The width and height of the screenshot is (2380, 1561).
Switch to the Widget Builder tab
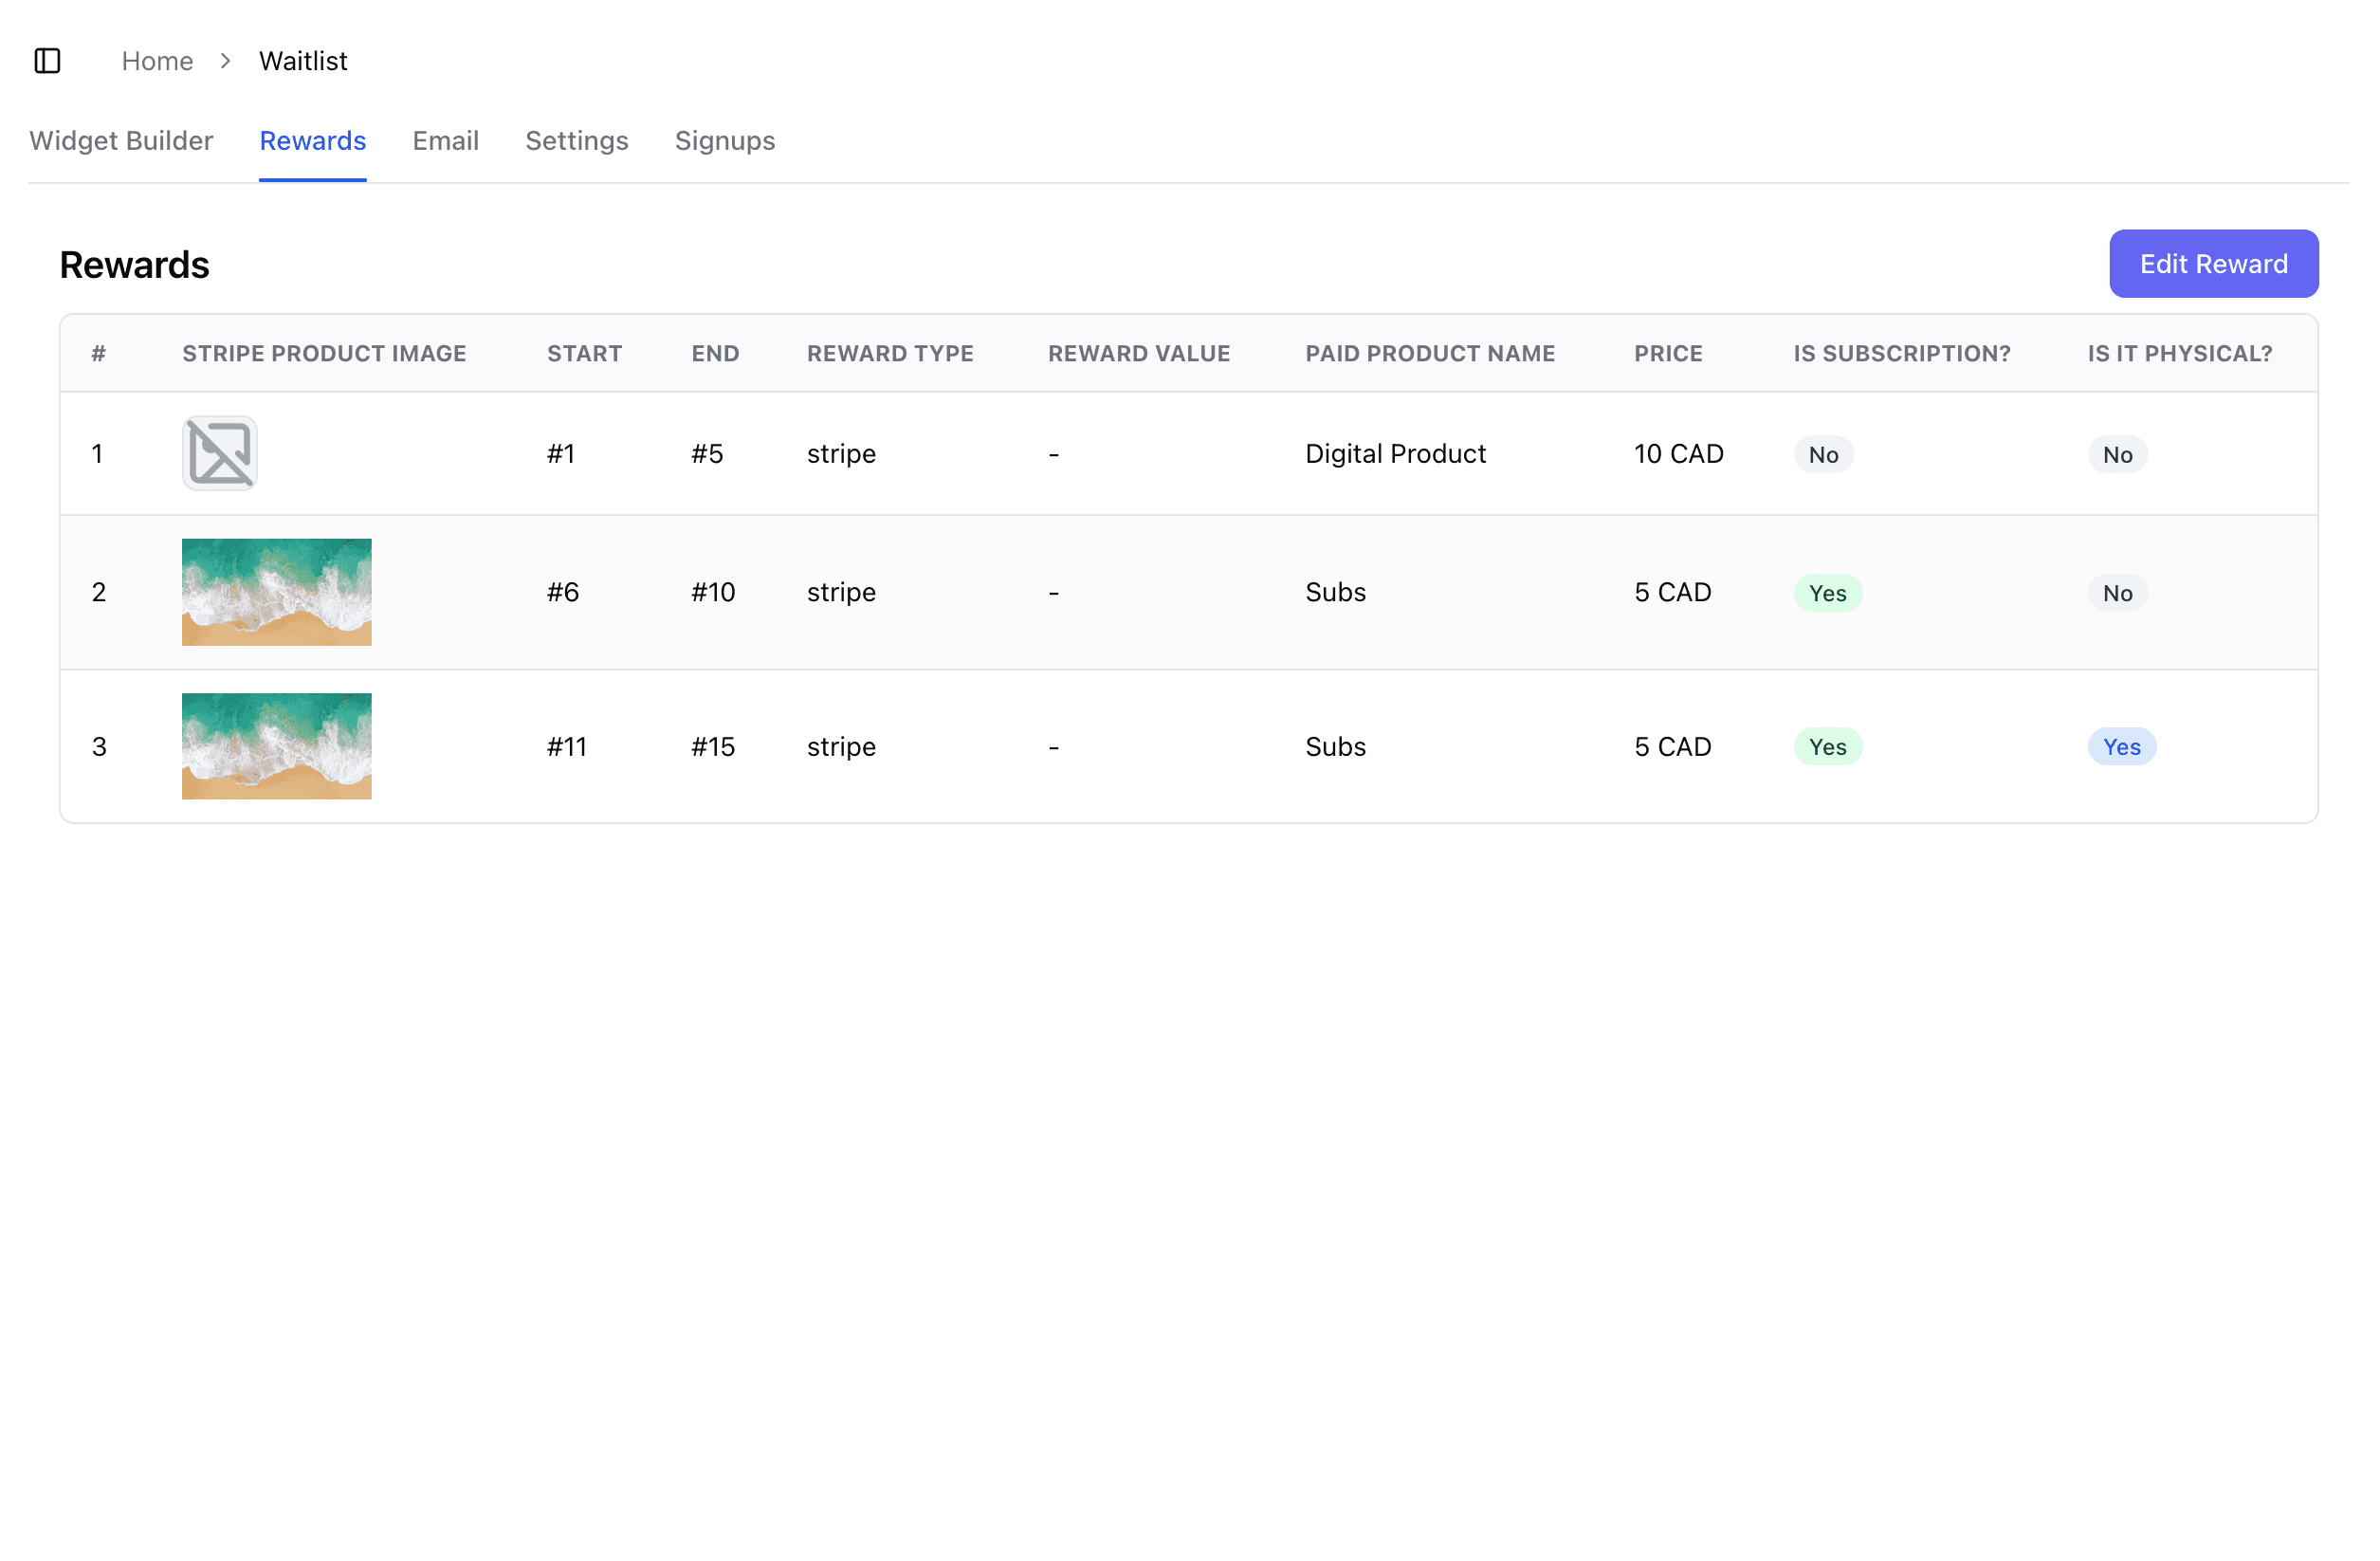121,141
